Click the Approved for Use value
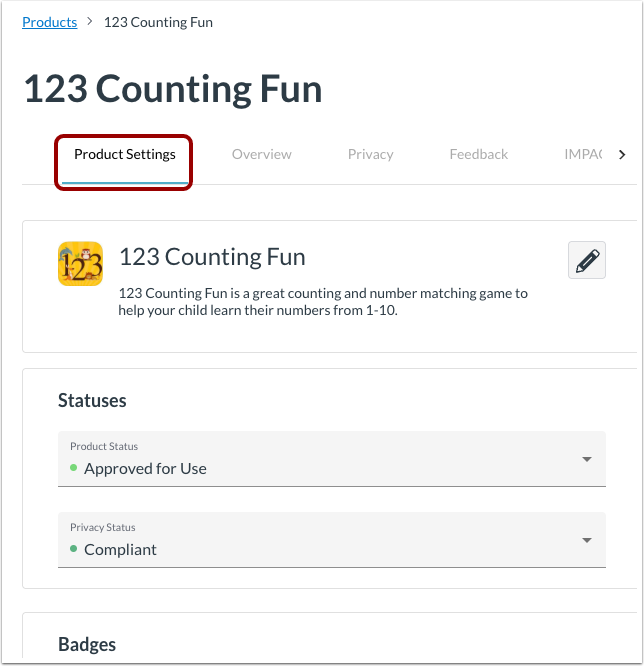 145,468
